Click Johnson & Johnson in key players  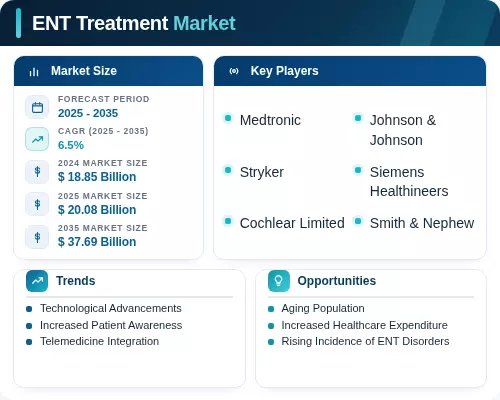coord(403,130)
